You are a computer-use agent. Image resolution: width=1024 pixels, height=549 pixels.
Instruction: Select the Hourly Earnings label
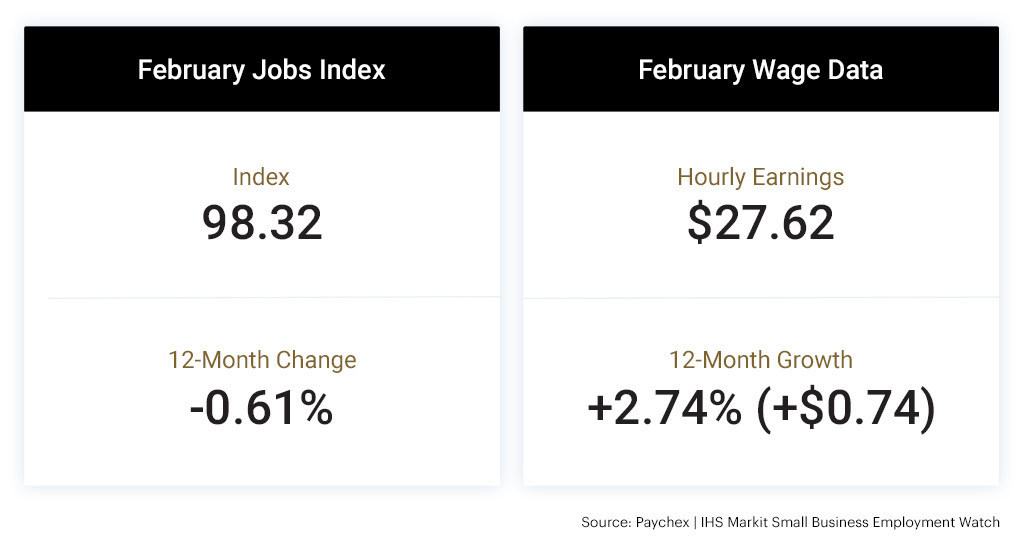pos(760,177)
